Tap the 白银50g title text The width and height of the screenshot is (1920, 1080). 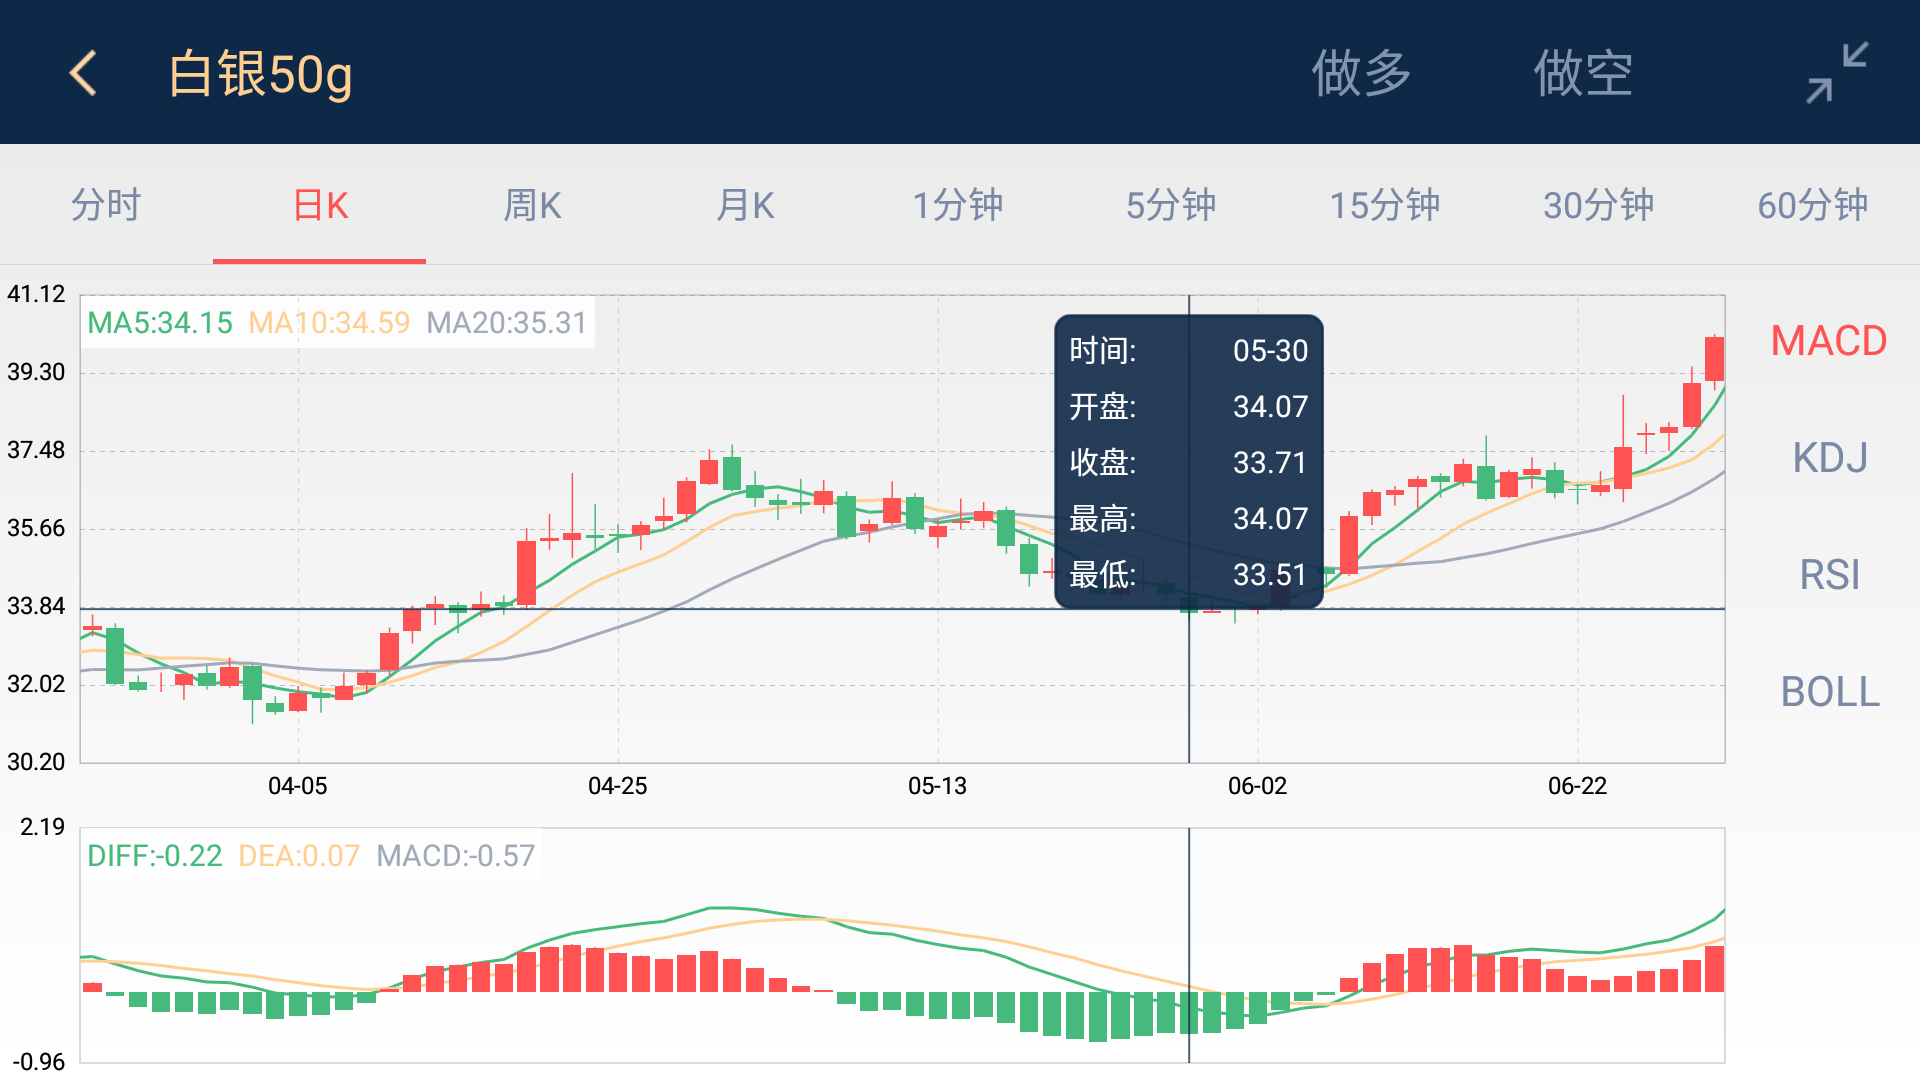tap(260, 74)
